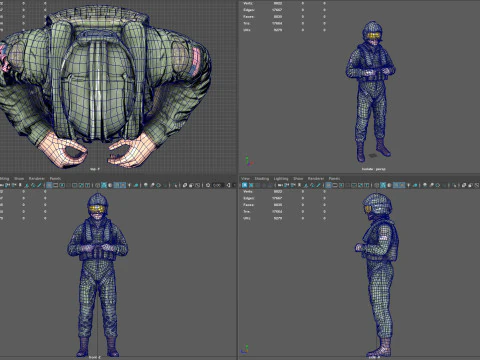Viewport: 480px width, 360px height.
Task: Open Shading menu of the side view panel
Action: point(262,178)
